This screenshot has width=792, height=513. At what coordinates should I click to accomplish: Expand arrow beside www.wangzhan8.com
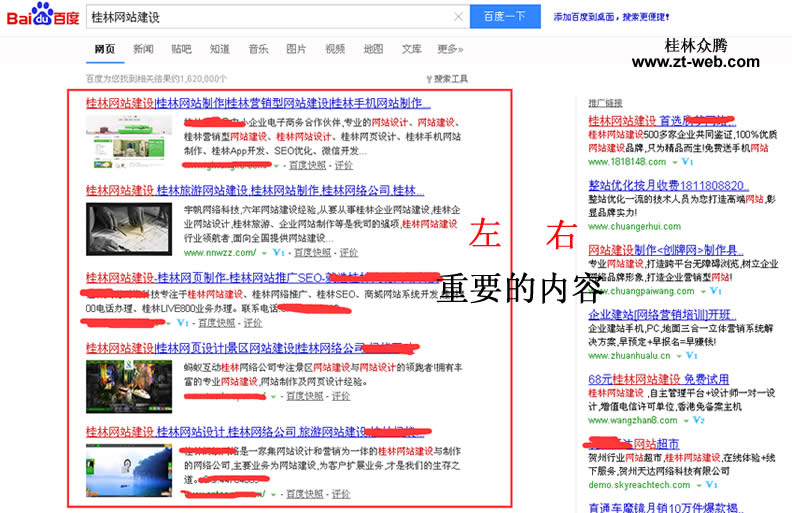pyautogui.click(x=686, y=421)
